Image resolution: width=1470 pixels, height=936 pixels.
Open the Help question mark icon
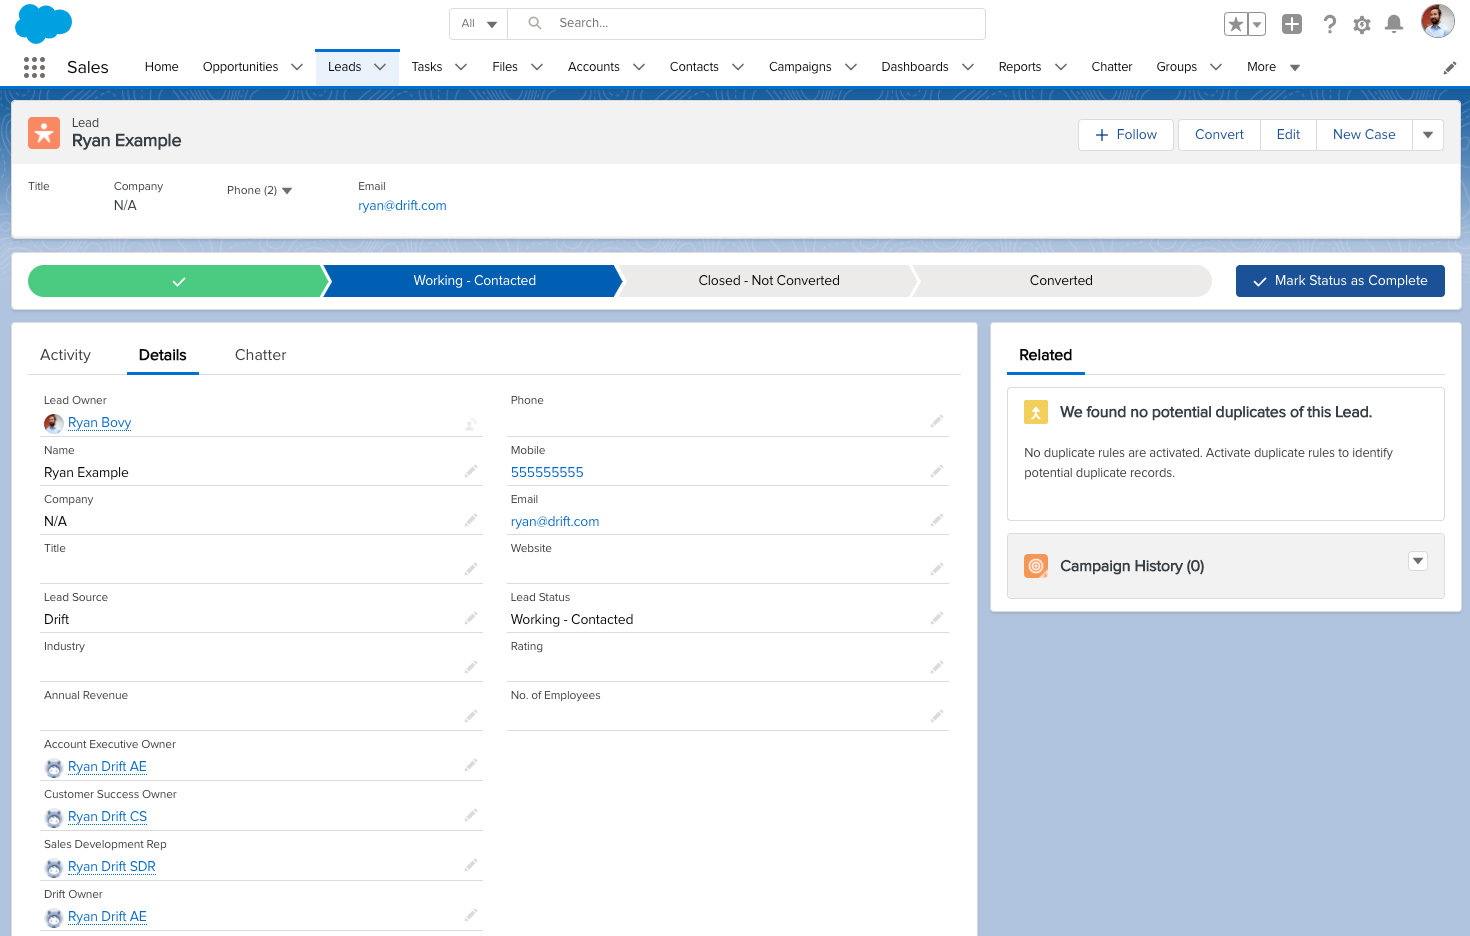coord(1329,24)
